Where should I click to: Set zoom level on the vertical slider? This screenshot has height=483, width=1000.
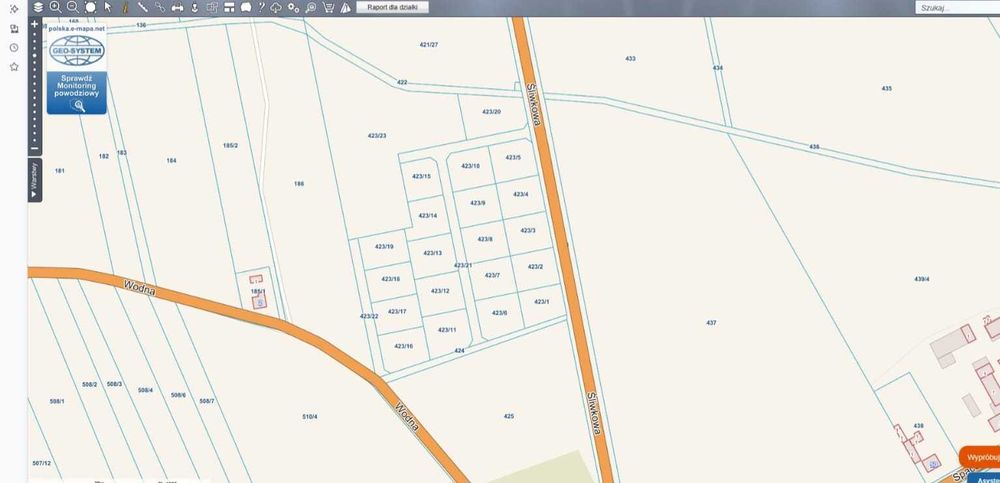34,86
